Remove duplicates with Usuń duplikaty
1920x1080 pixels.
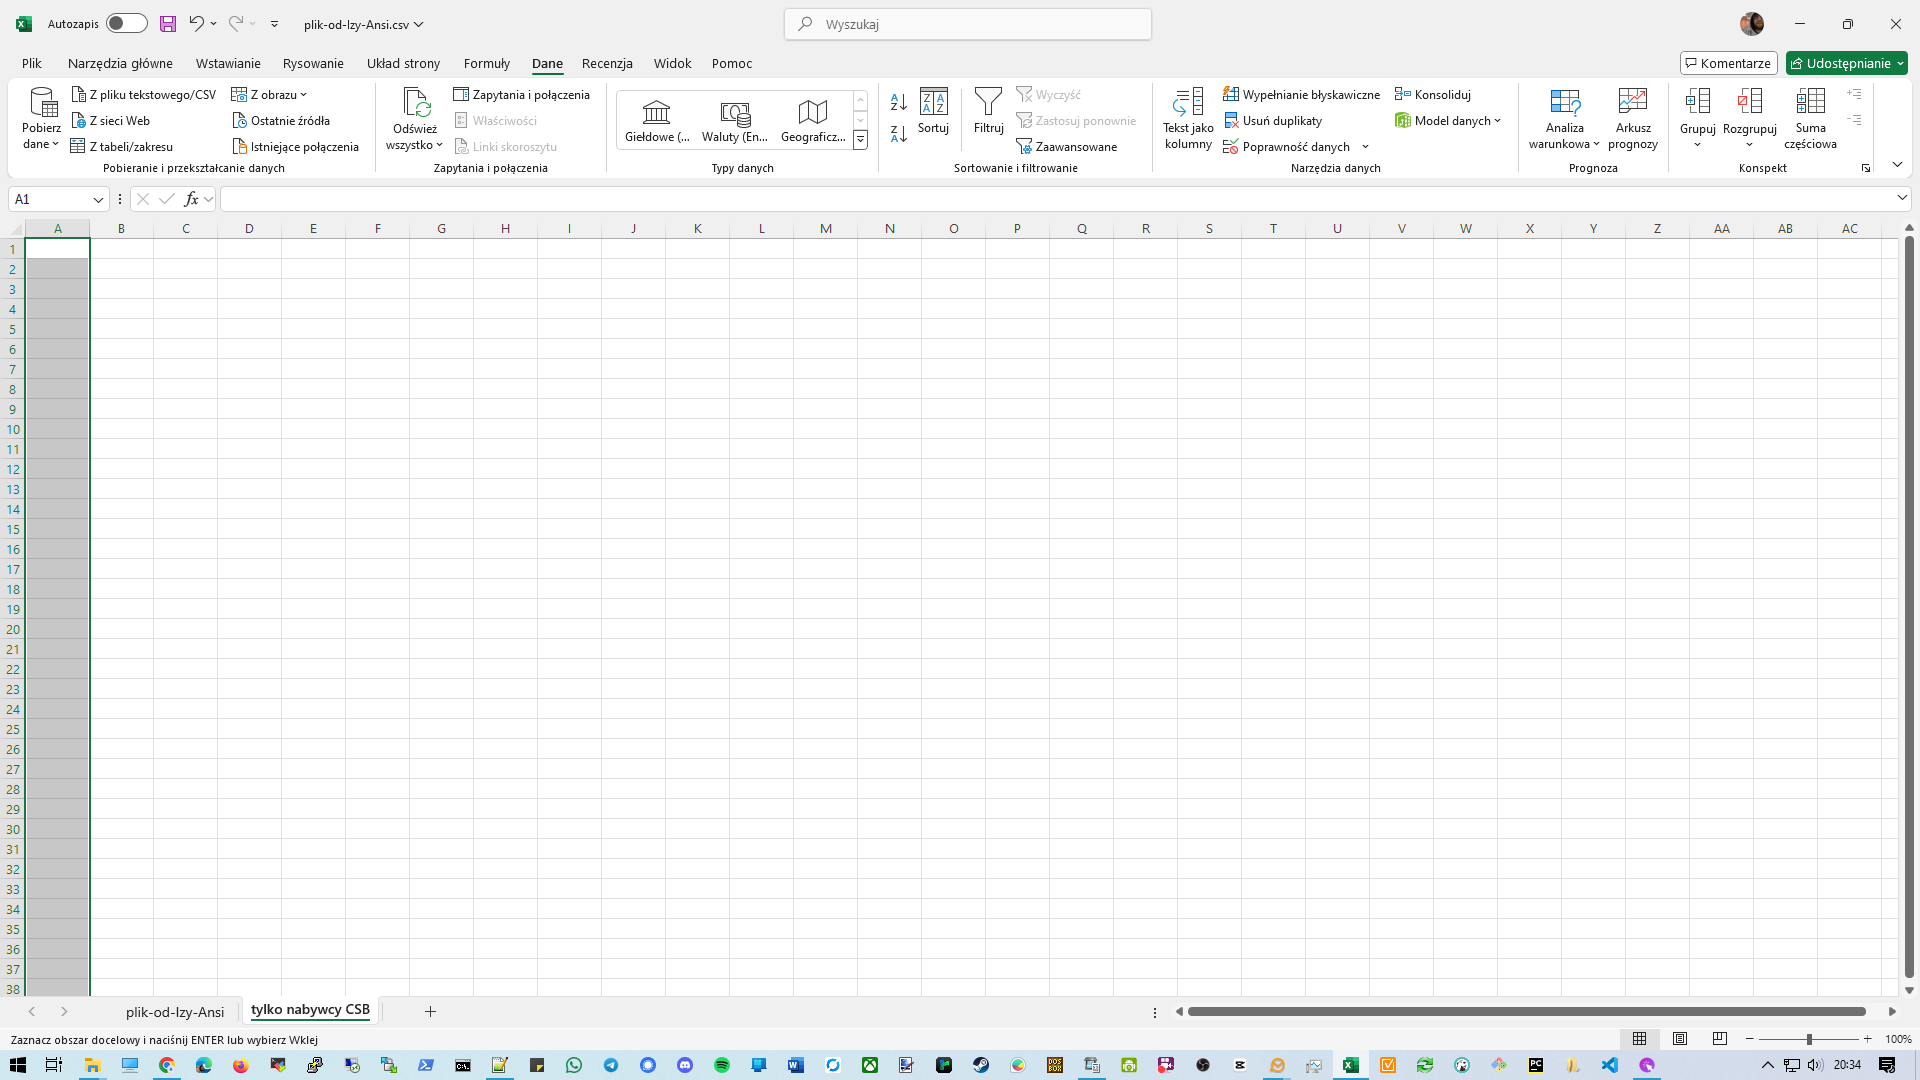point(1281,120)
